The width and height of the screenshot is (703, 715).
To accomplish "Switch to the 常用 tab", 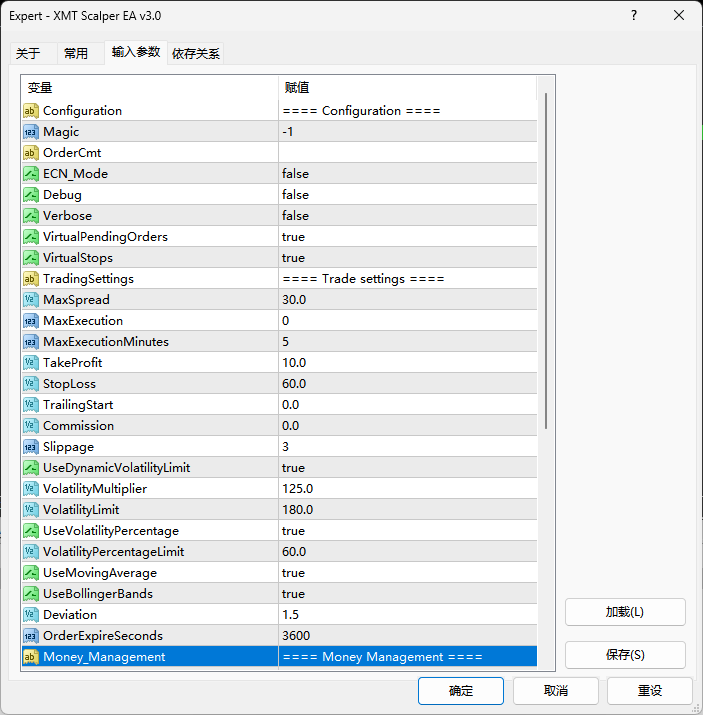I will click(x=80, y=53).
